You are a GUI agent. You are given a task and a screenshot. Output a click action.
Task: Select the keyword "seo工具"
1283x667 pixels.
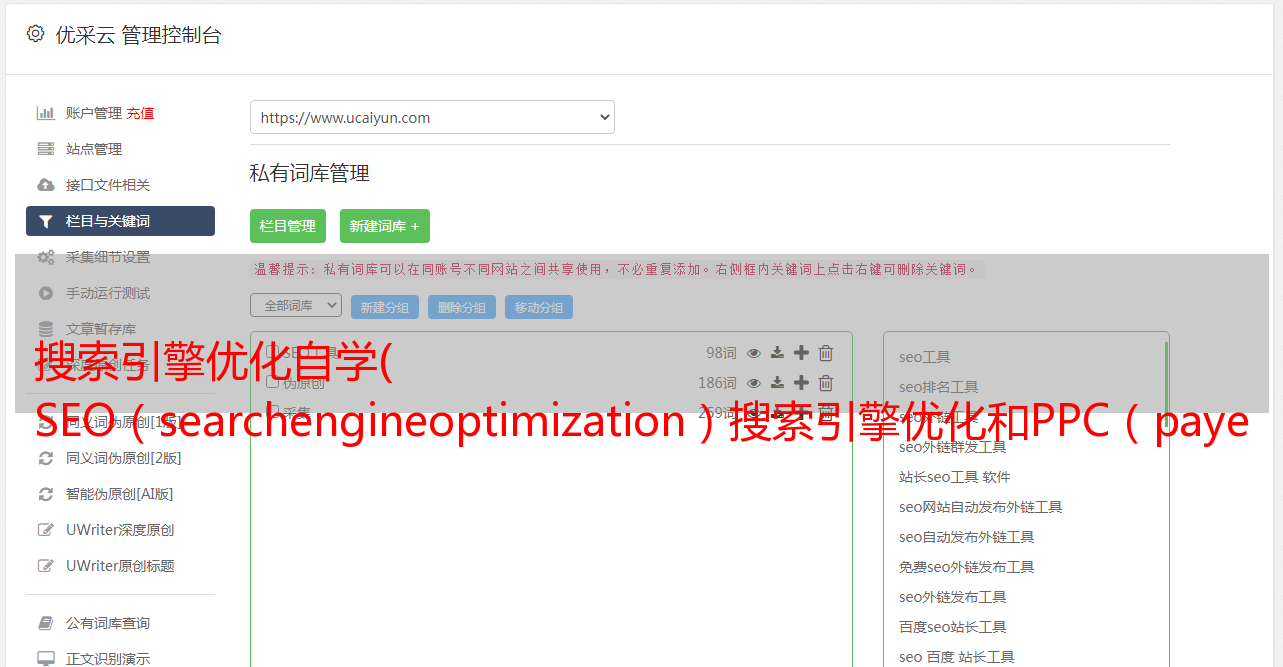925,357
